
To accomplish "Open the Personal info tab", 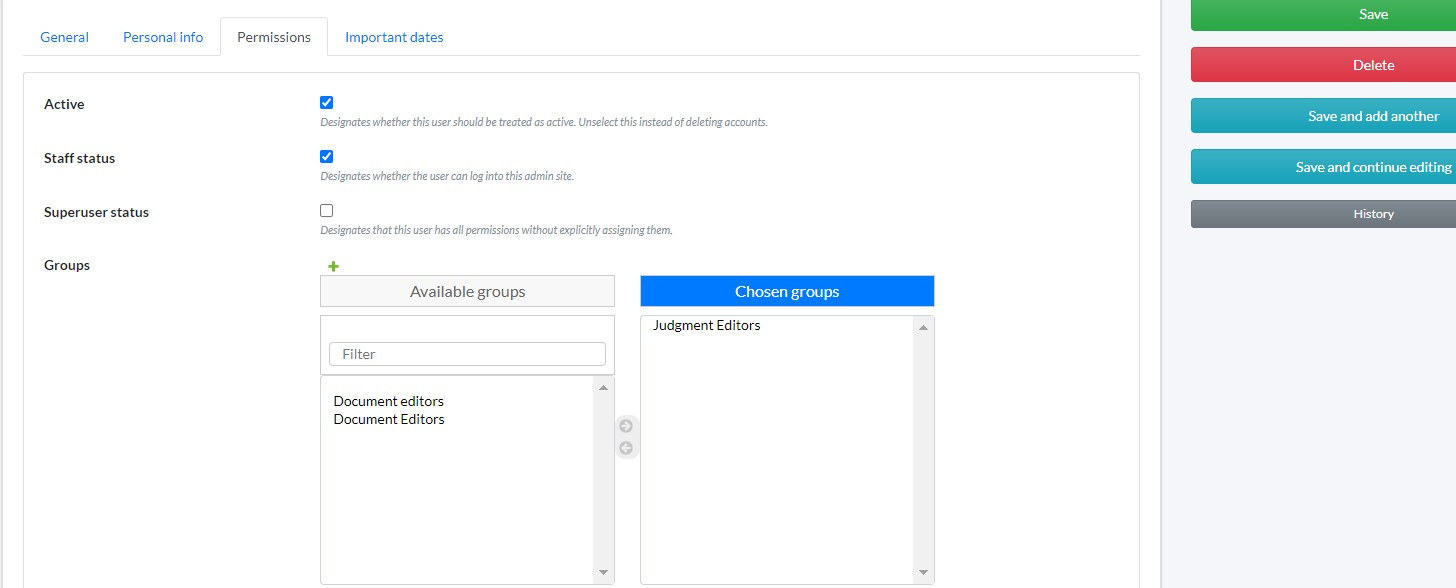I will pos(163,37).
